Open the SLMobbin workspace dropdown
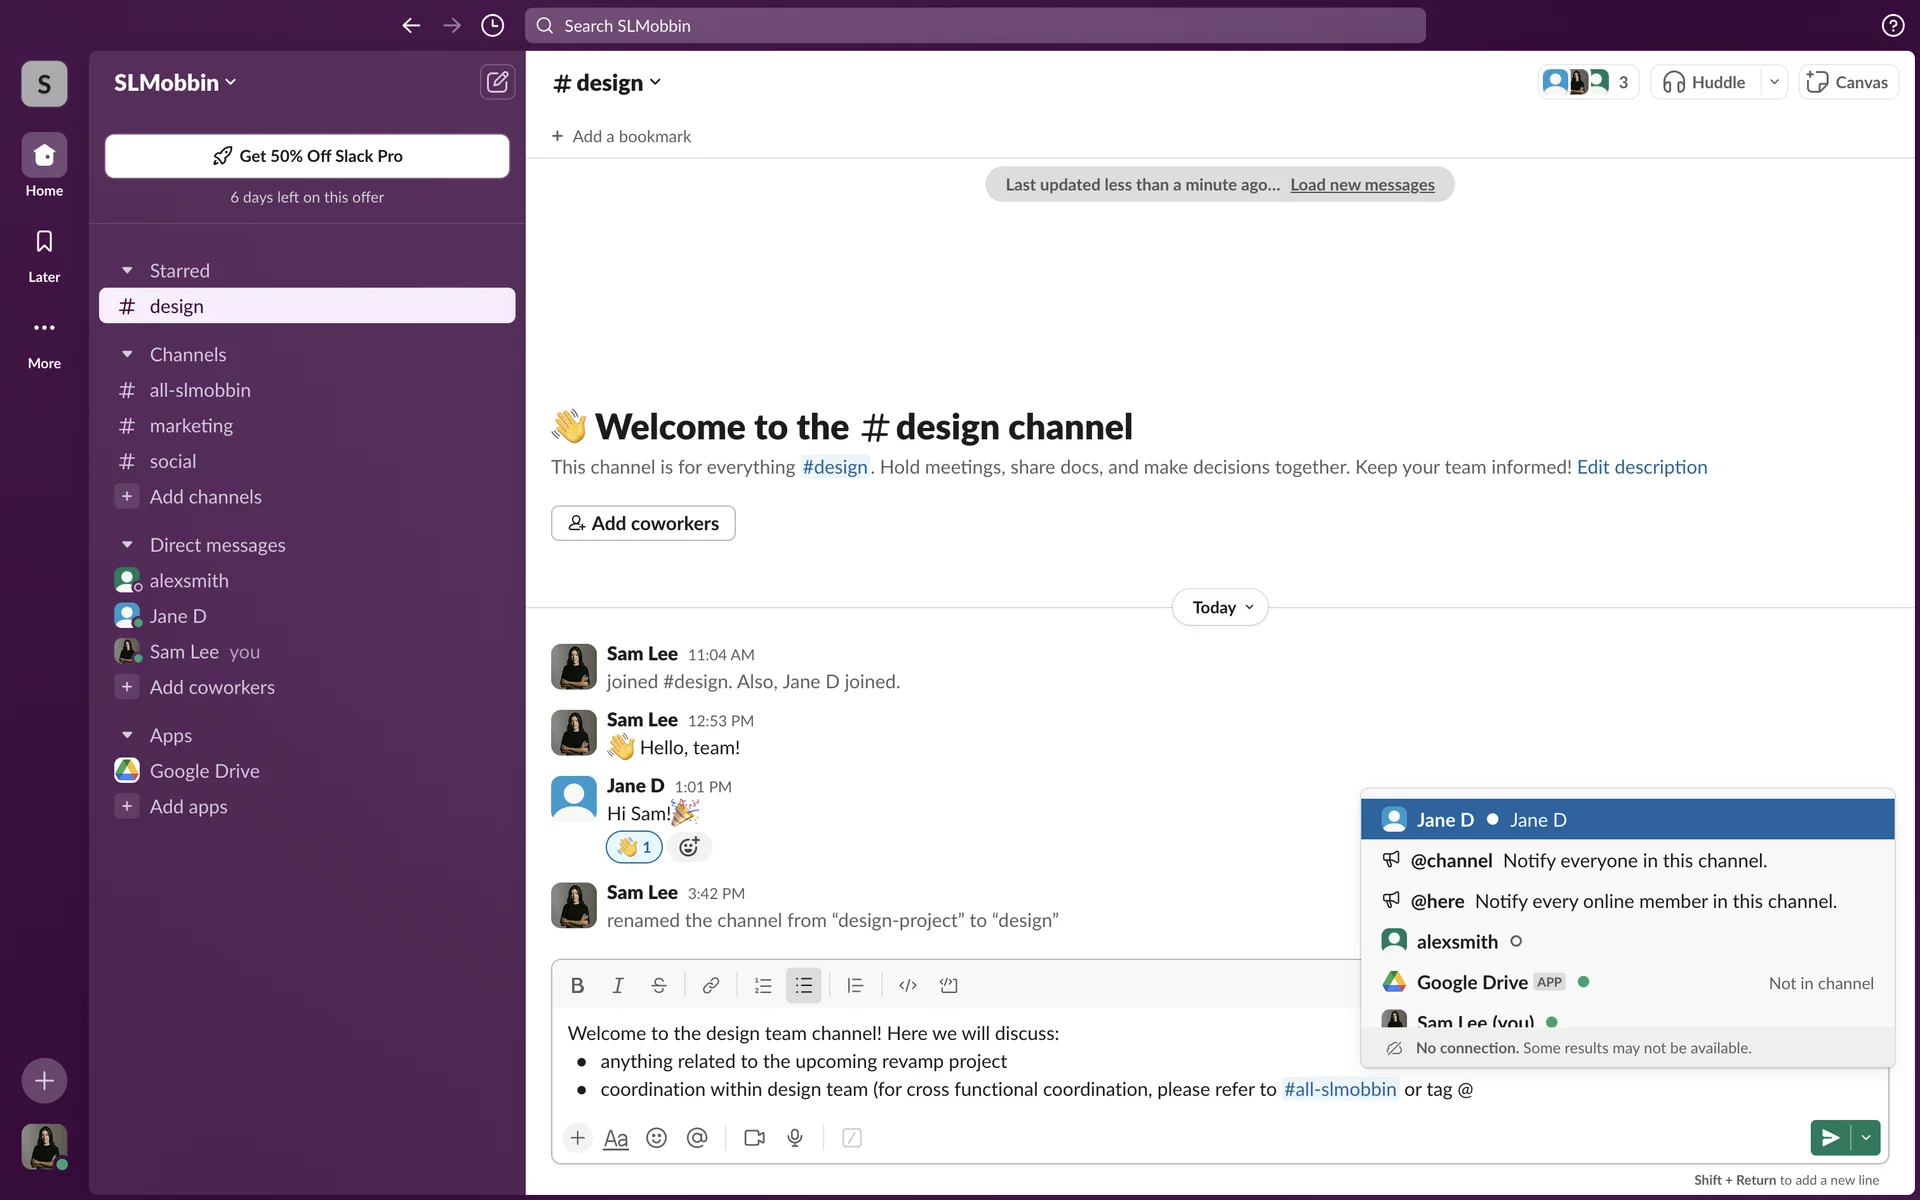The width and height of the screenshot is (1920, 1200). point(175,83)
